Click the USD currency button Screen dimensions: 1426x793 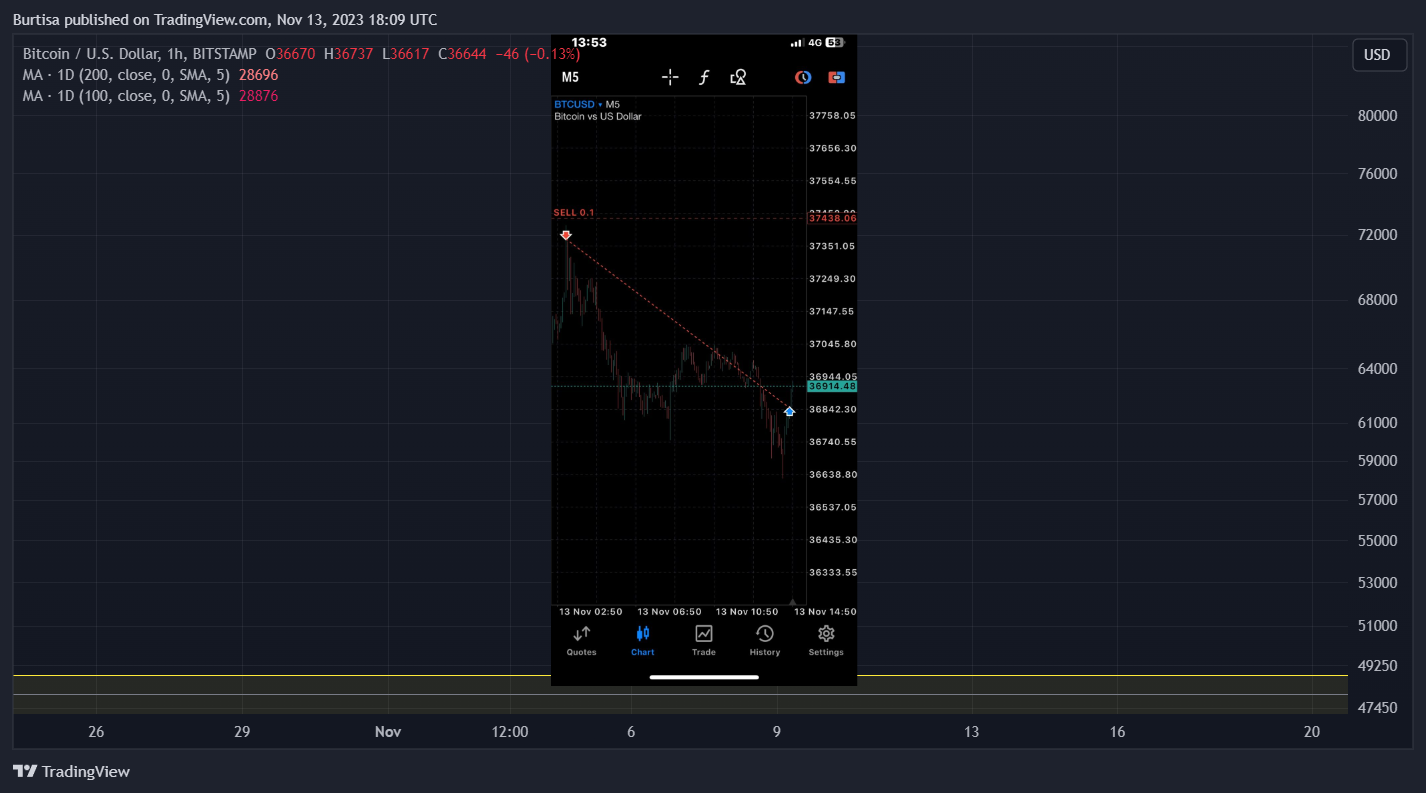tap(1378, 54)
